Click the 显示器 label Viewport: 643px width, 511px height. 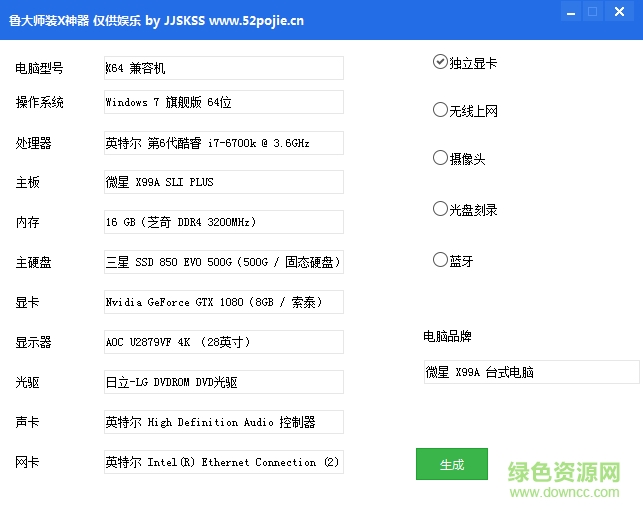pyautogui.click(x=34, y=342)
